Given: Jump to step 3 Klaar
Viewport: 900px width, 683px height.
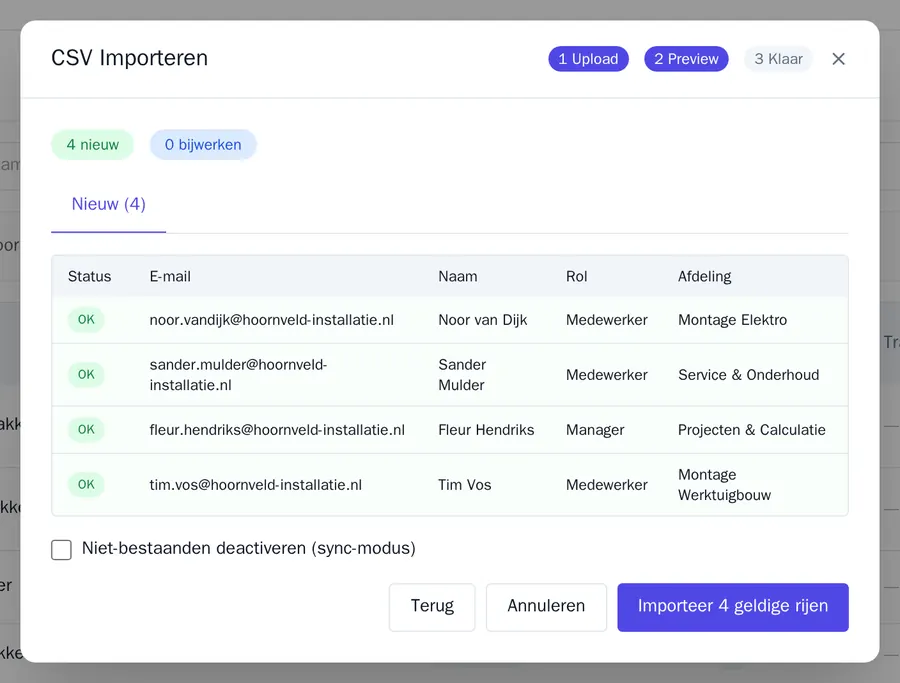Looking at the screenshot, I should click(x=778, y=59).
